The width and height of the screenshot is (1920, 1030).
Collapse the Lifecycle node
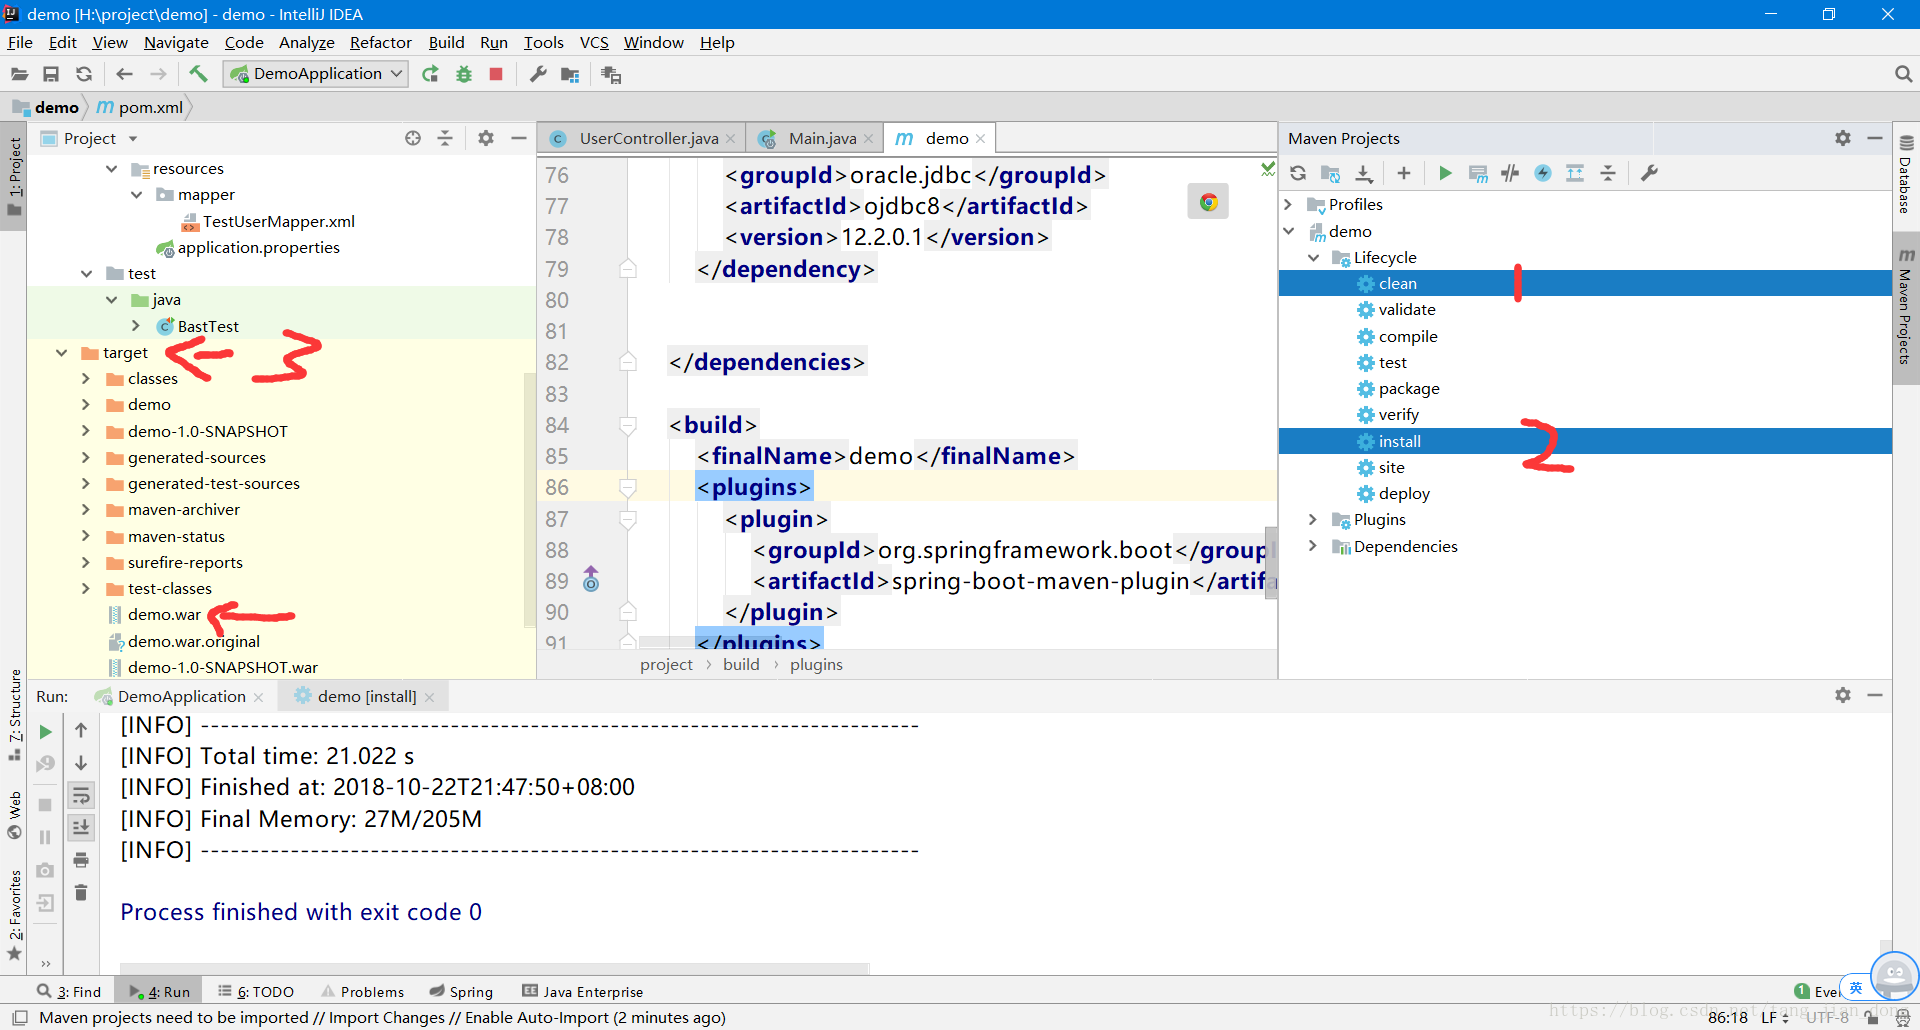1313,257
